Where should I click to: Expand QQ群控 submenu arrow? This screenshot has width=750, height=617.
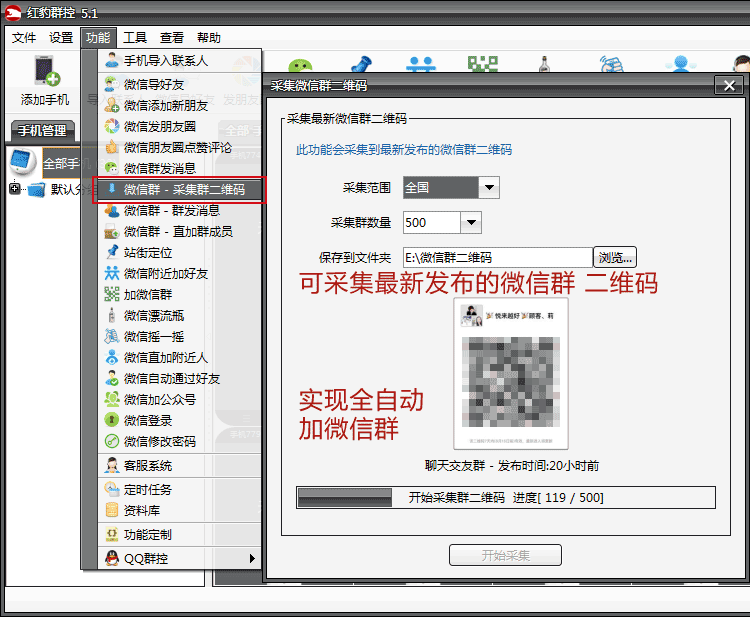[252, 558]
